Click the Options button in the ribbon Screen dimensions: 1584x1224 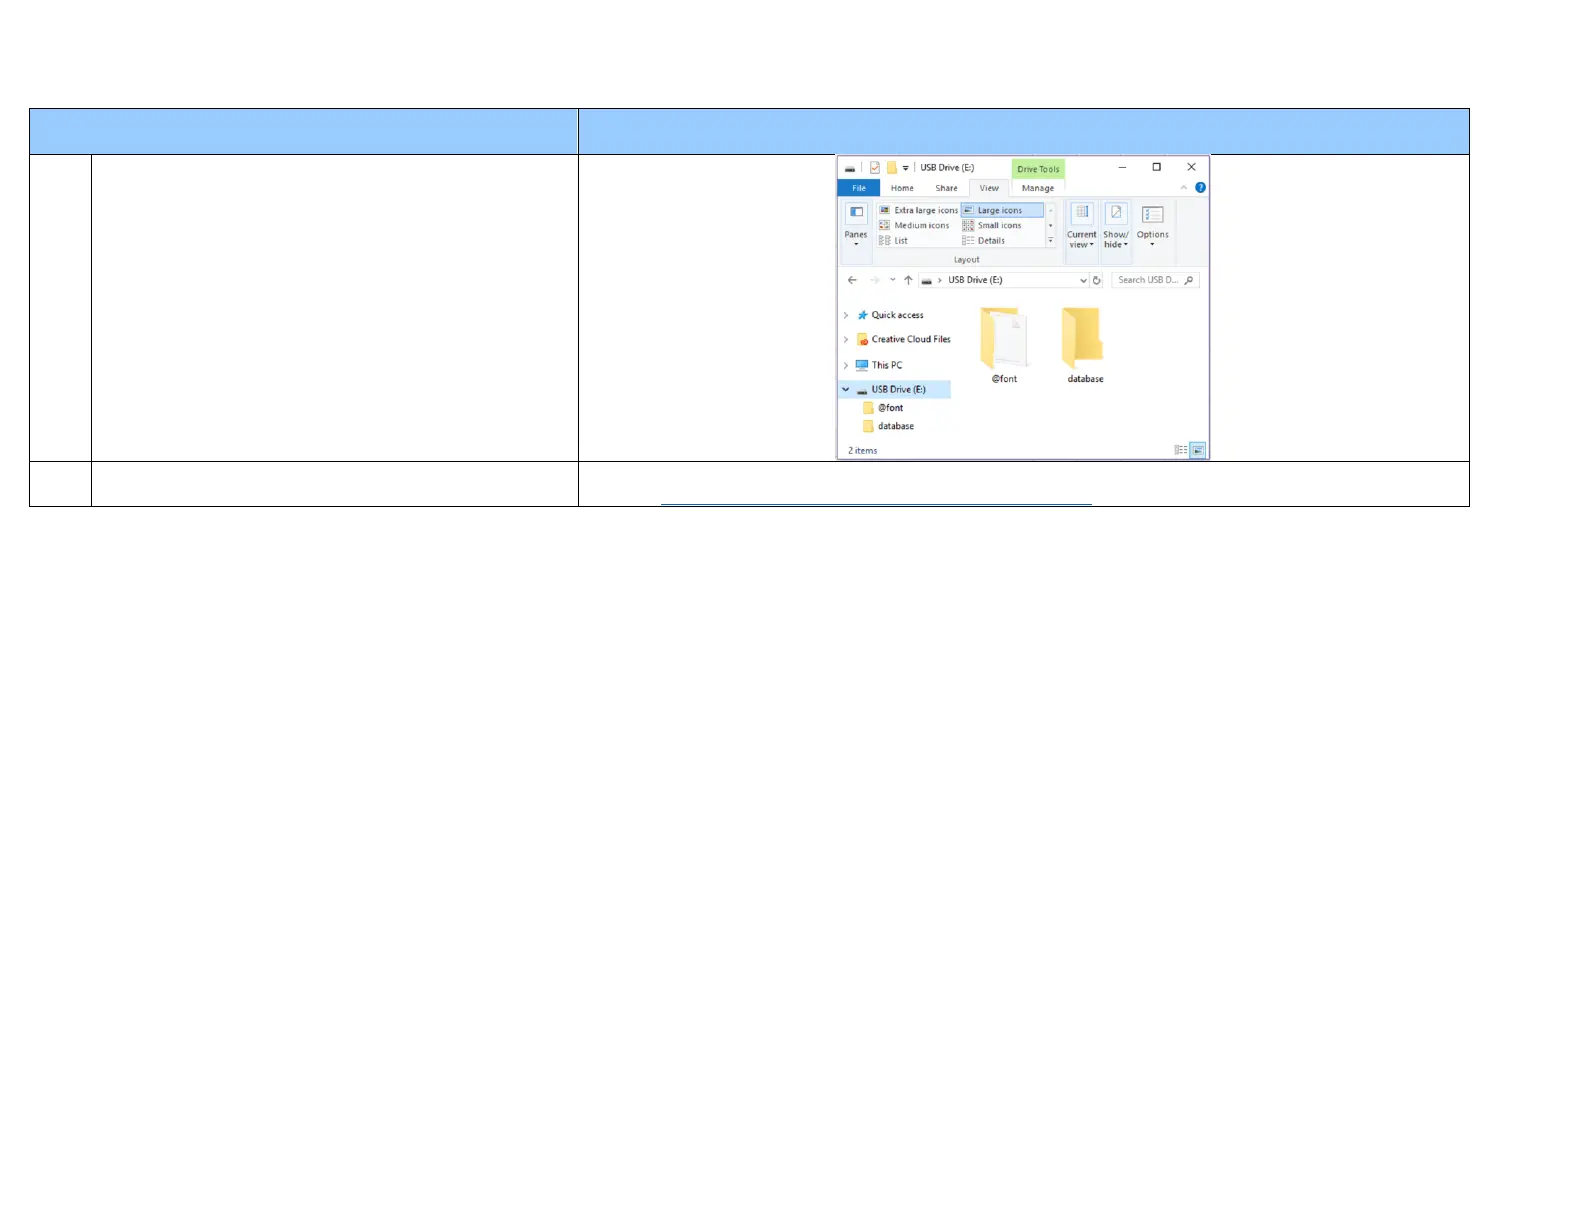(x=1152, y=226)
